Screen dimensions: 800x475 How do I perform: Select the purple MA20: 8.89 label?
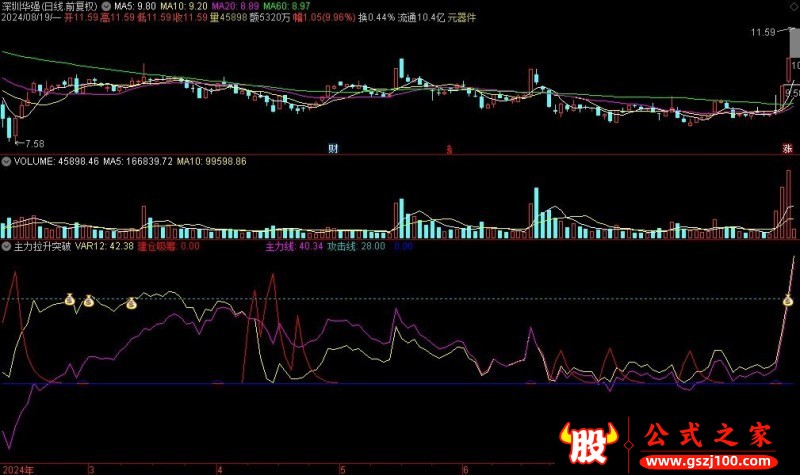tap(235, 7)
